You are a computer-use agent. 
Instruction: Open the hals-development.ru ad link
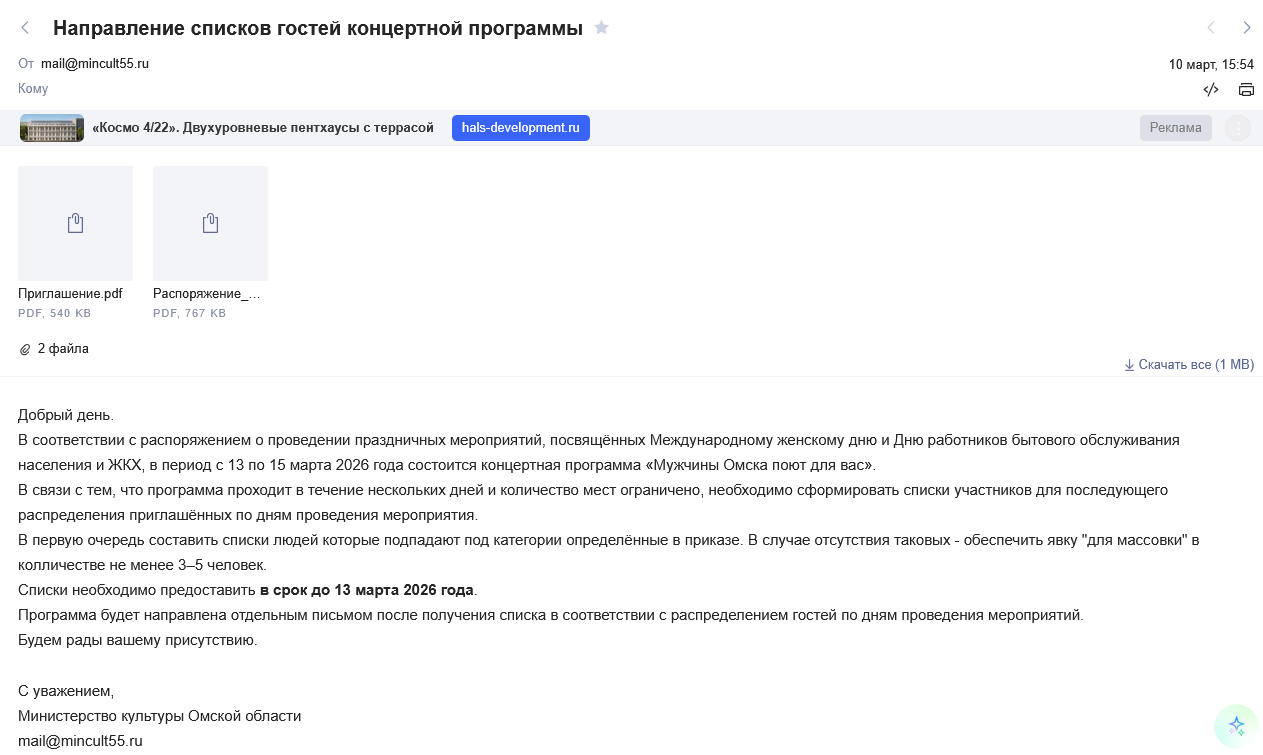(520, 128)
